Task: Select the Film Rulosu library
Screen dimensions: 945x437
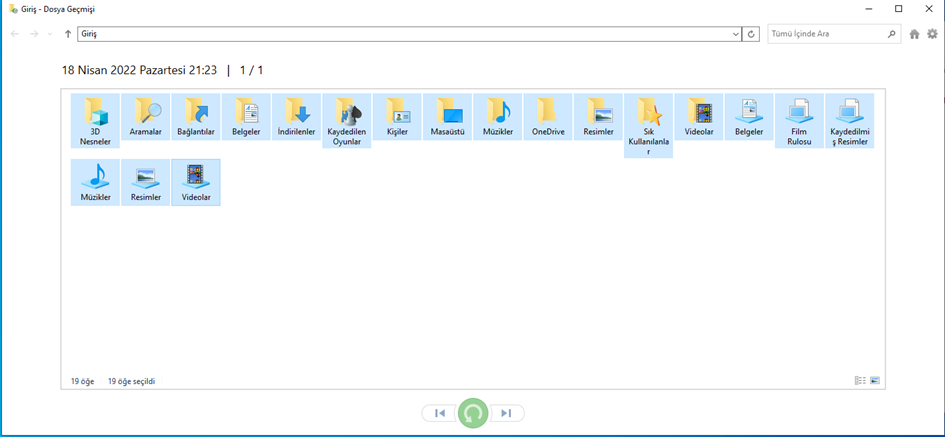Action: 800,121
